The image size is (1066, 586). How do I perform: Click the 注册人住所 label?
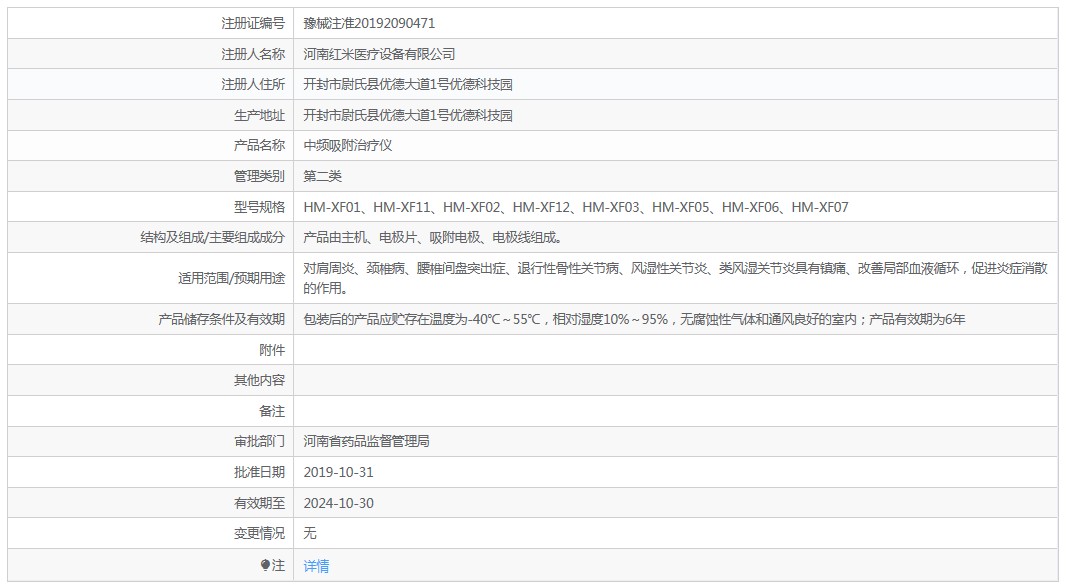pyautogui.click(x=253, y=84)
